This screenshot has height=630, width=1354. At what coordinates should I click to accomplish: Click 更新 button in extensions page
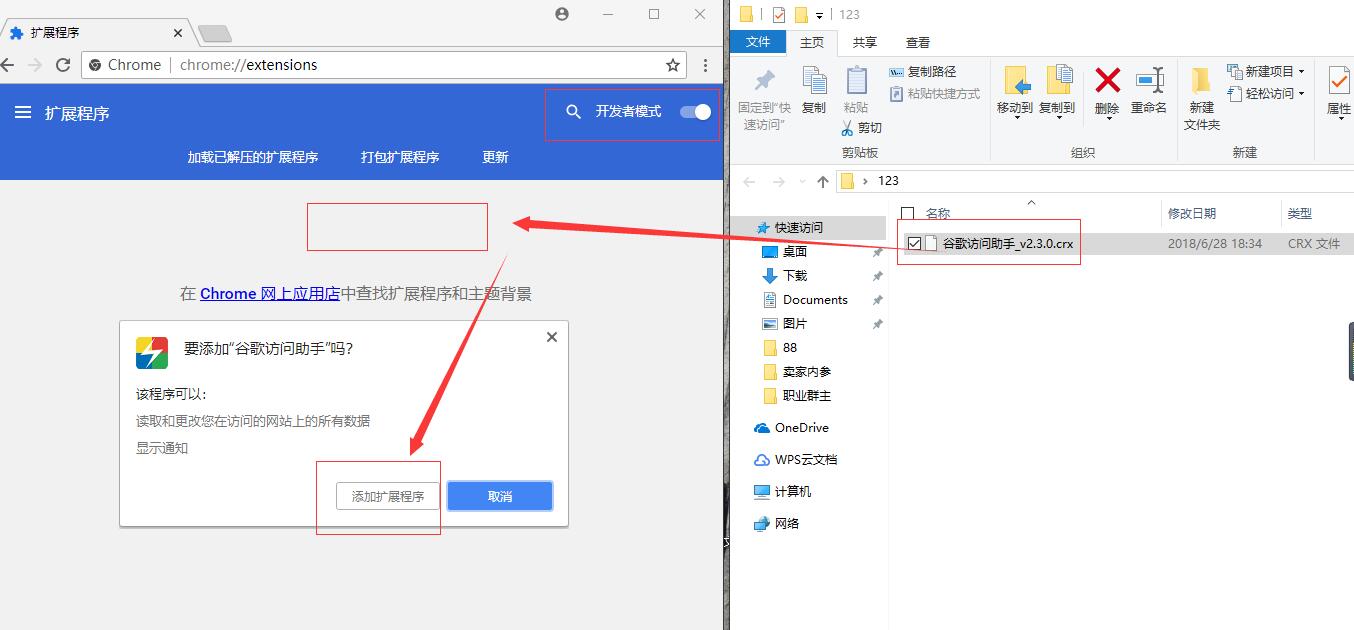(495, 157)
